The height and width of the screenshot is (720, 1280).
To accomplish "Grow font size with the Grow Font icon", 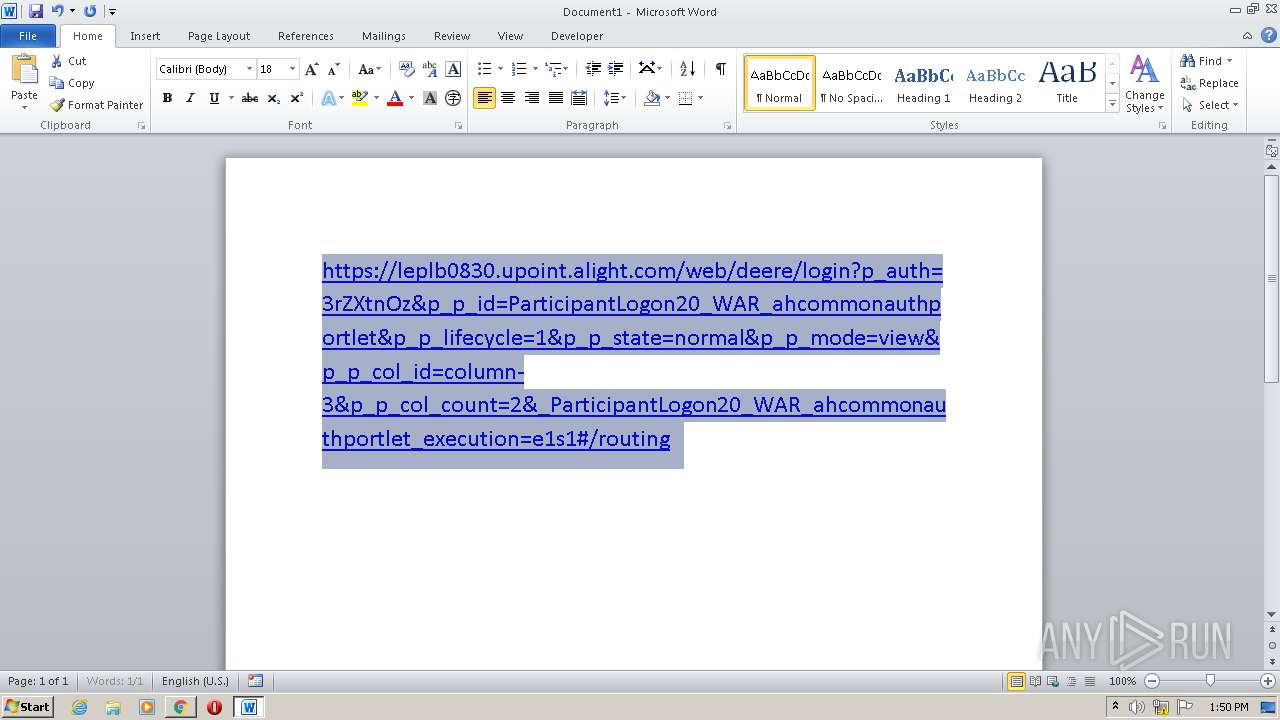I will pyautogui.click(x=312, y=69).
